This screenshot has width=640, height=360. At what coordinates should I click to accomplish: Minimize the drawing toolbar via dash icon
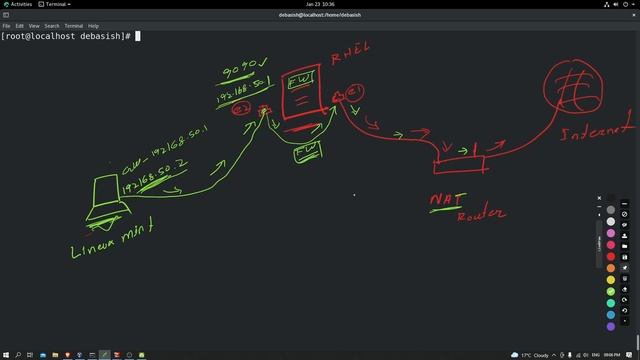(599, 207)
